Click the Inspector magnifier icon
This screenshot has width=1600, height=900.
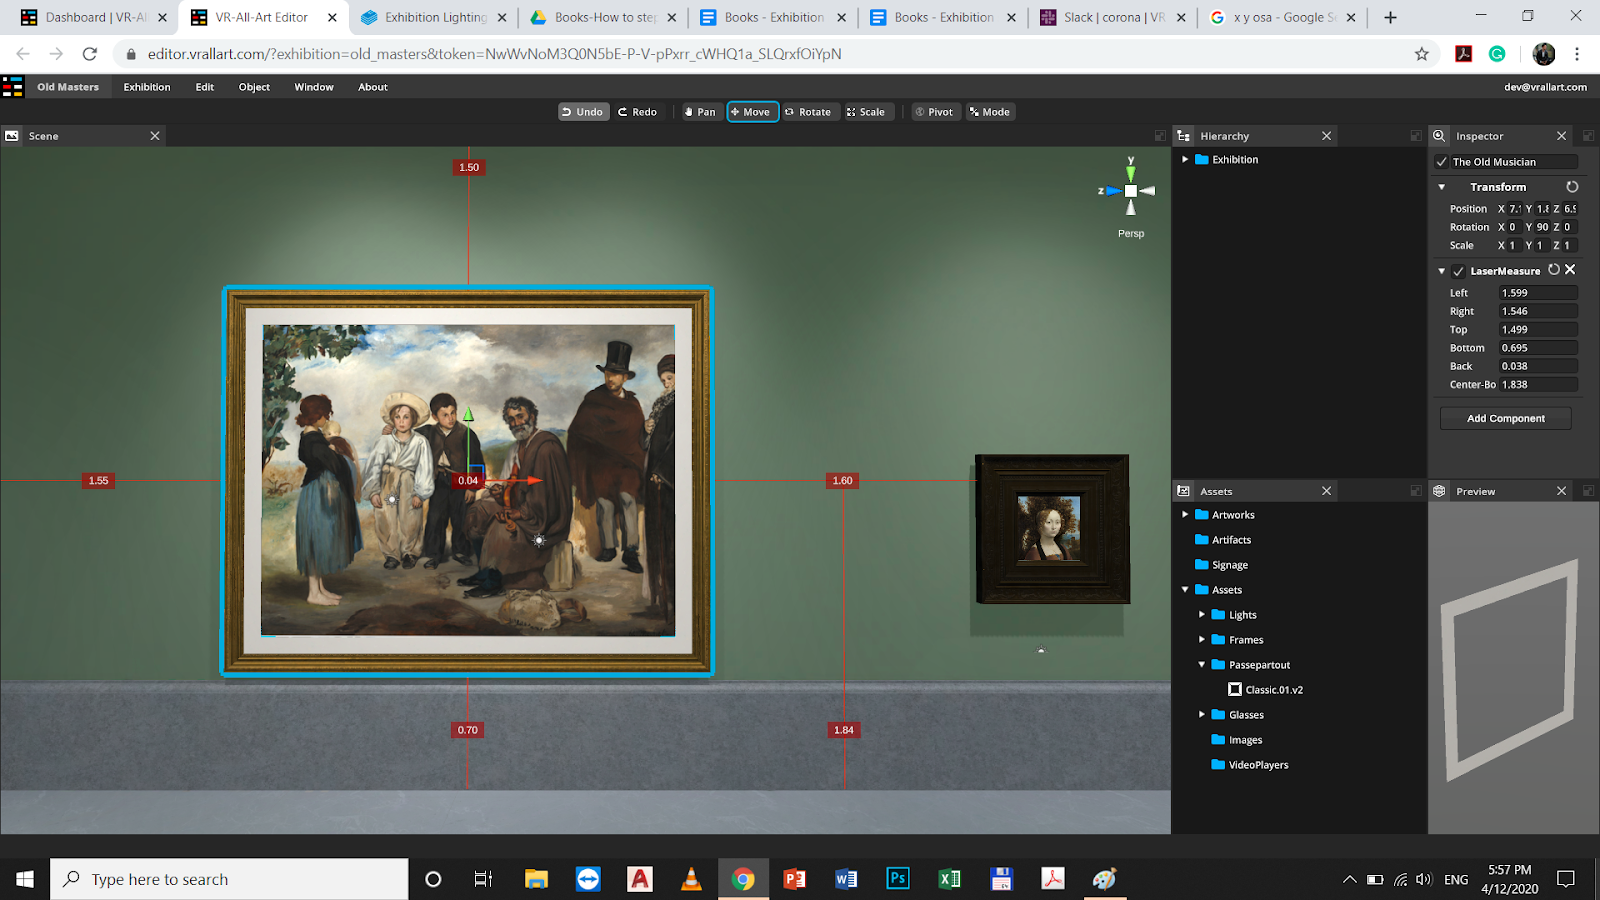tap(1439, 136)
